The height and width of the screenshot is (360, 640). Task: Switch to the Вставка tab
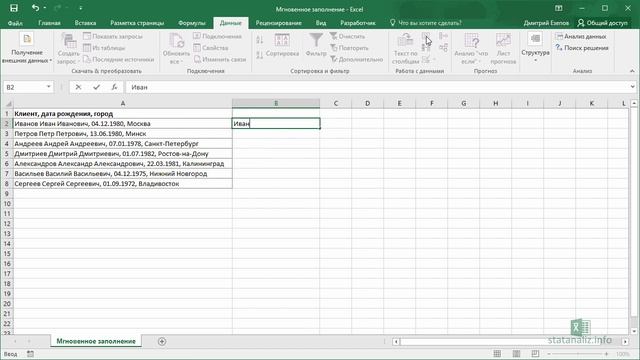click(x=85, y=23)
